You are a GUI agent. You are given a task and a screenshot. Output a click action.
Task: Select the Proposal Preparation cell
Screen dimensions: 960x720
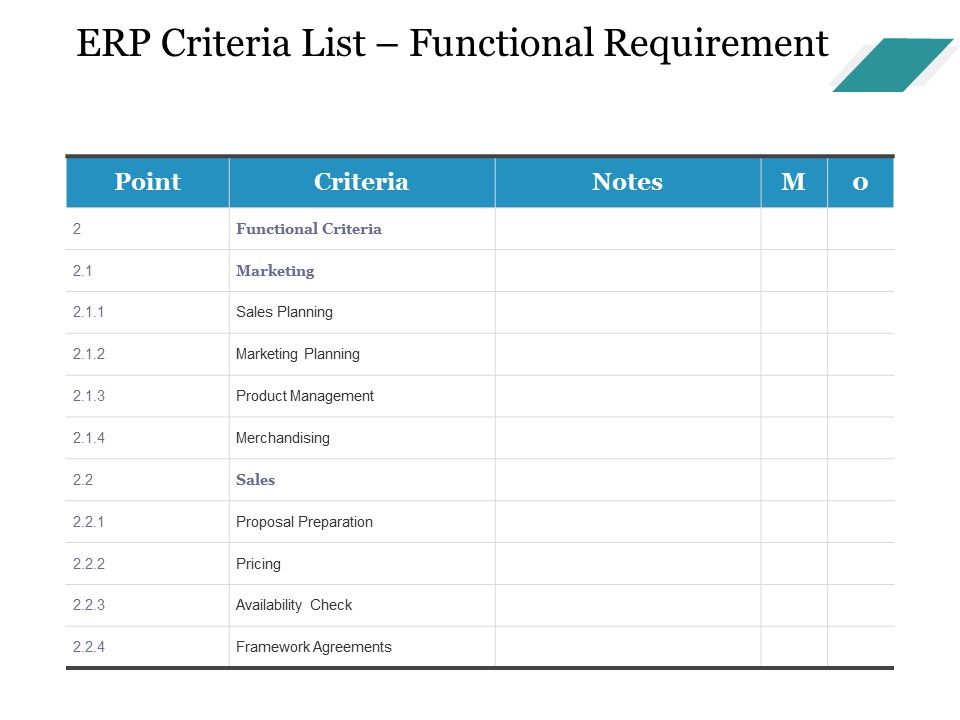click(x=362, y=522)
